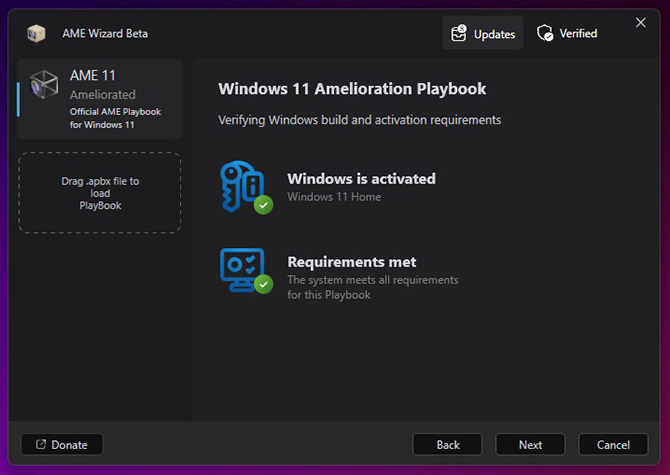Click the Requirements met monitor icon
Viewport: 670px width, 475px height.
tap(246, 270)
